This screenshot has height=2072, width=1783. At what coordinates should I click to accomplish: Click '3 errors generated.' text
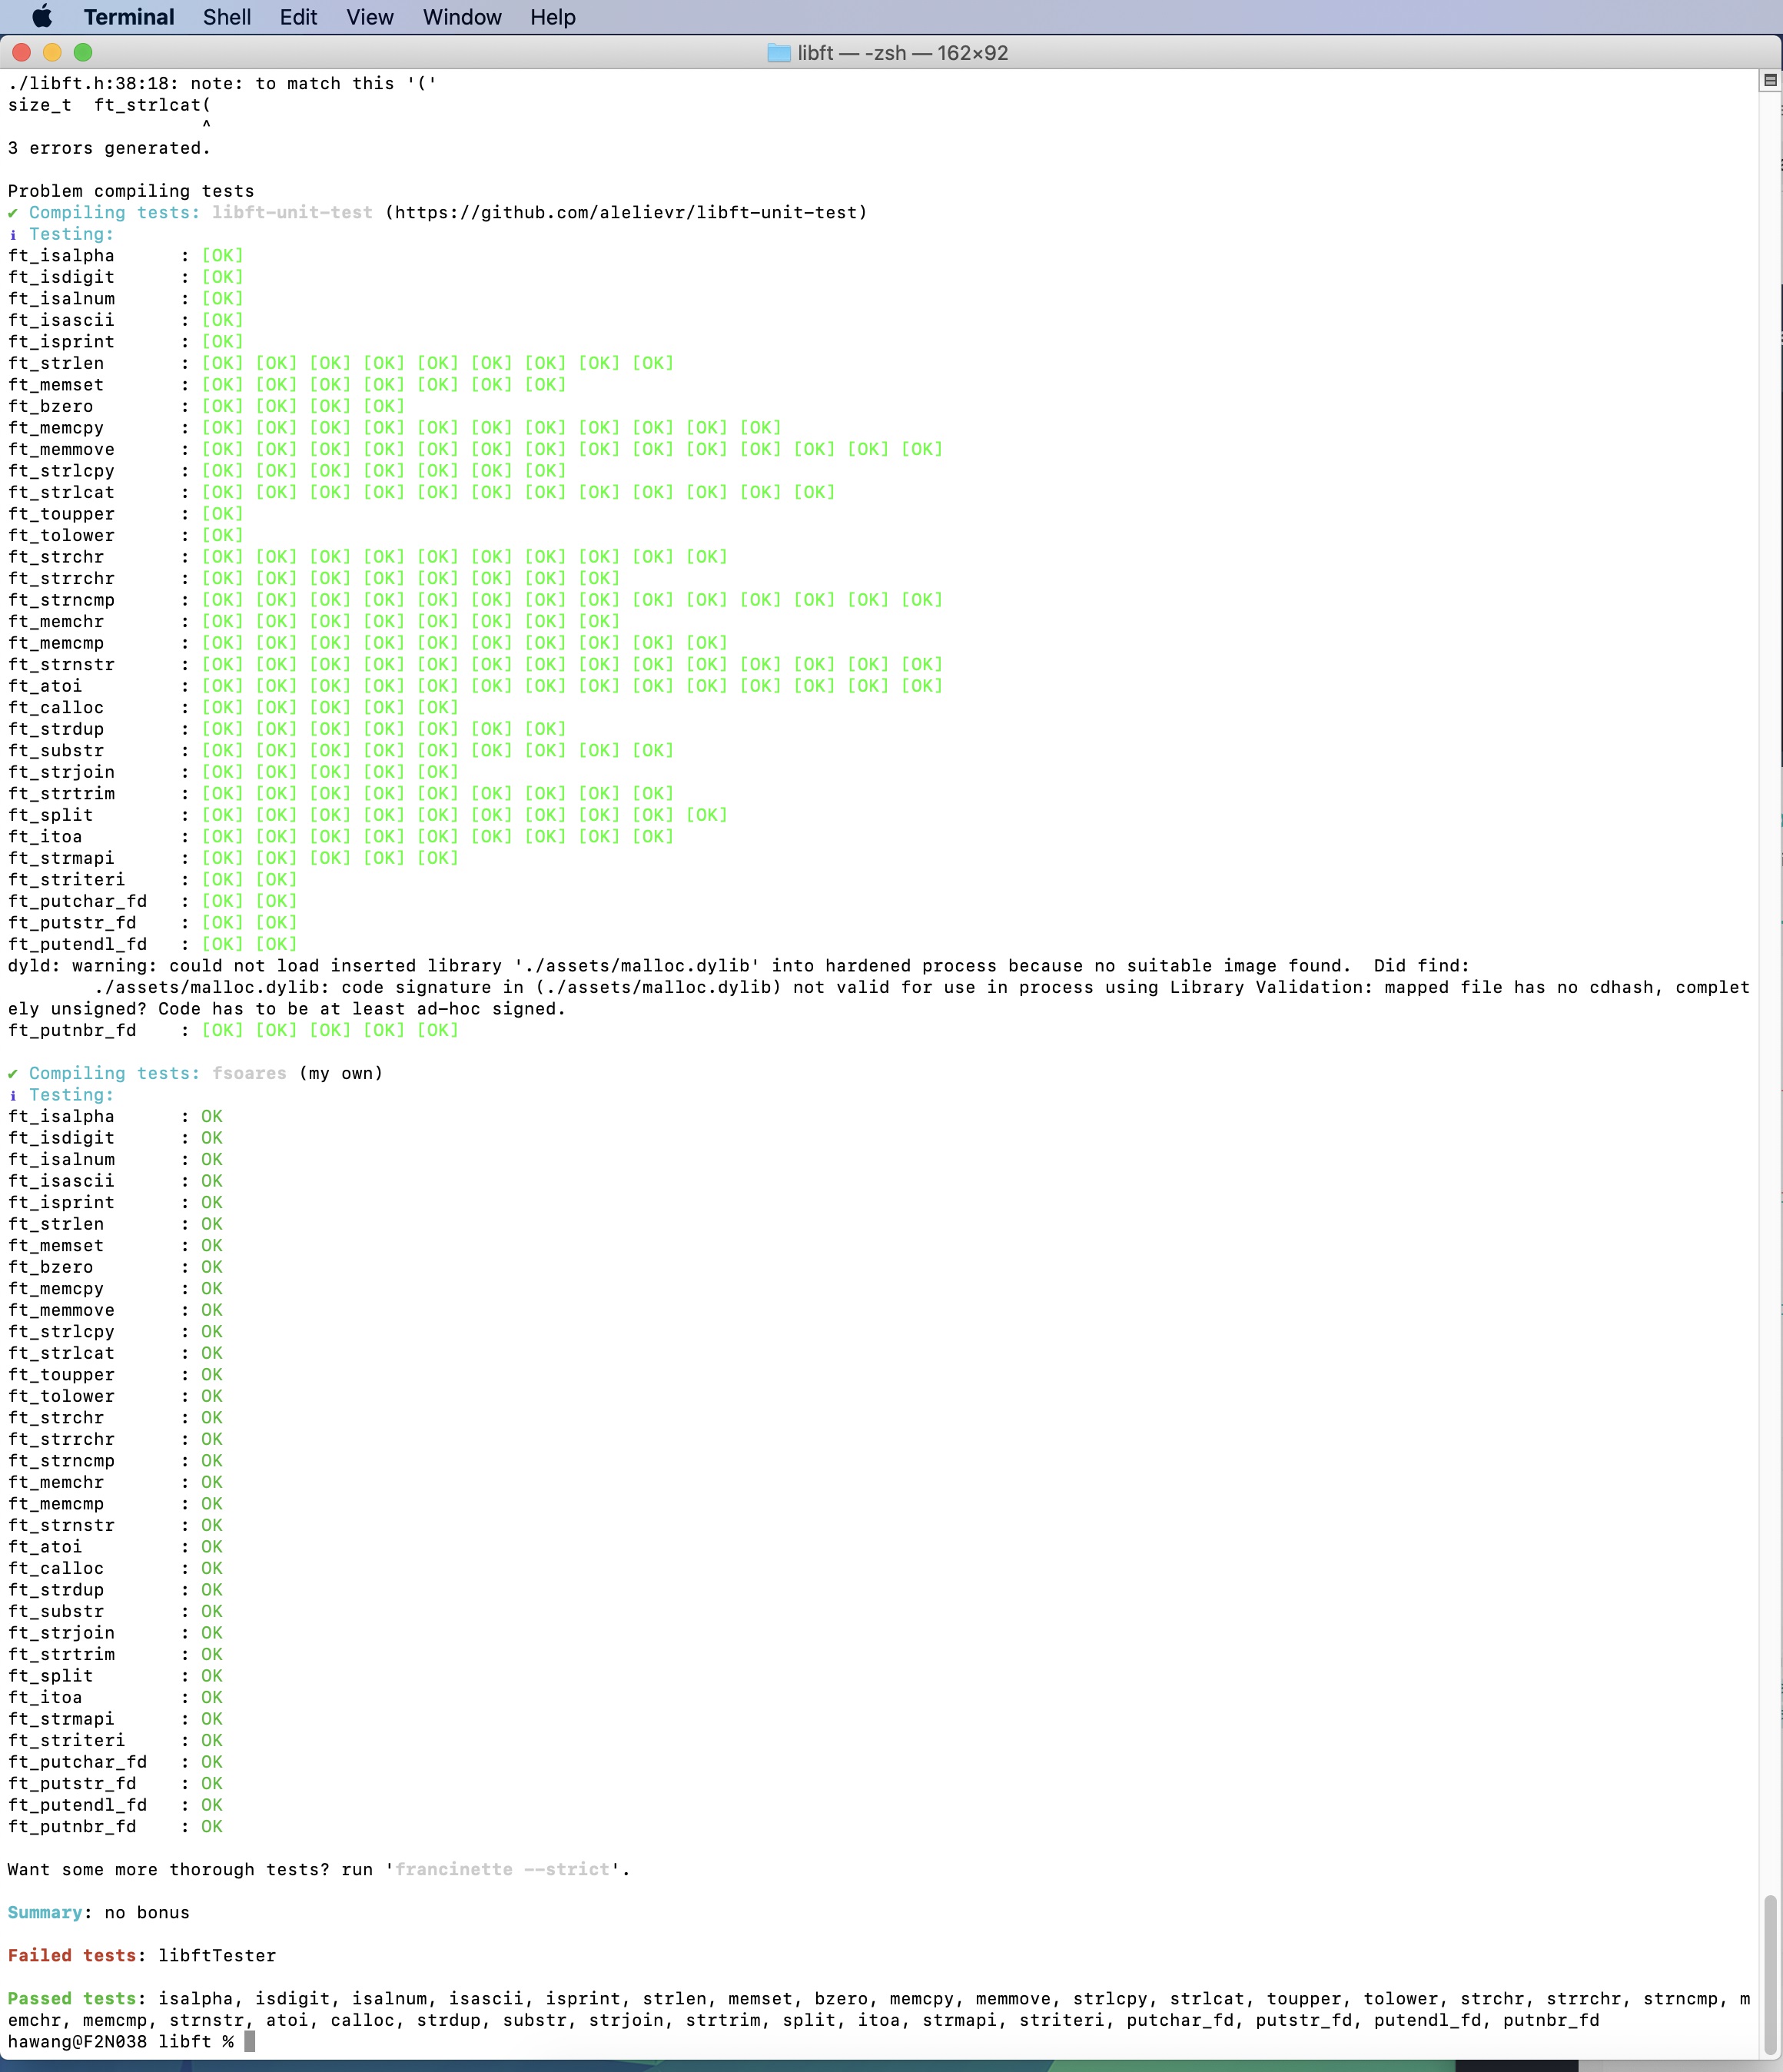tap(109, 148)
